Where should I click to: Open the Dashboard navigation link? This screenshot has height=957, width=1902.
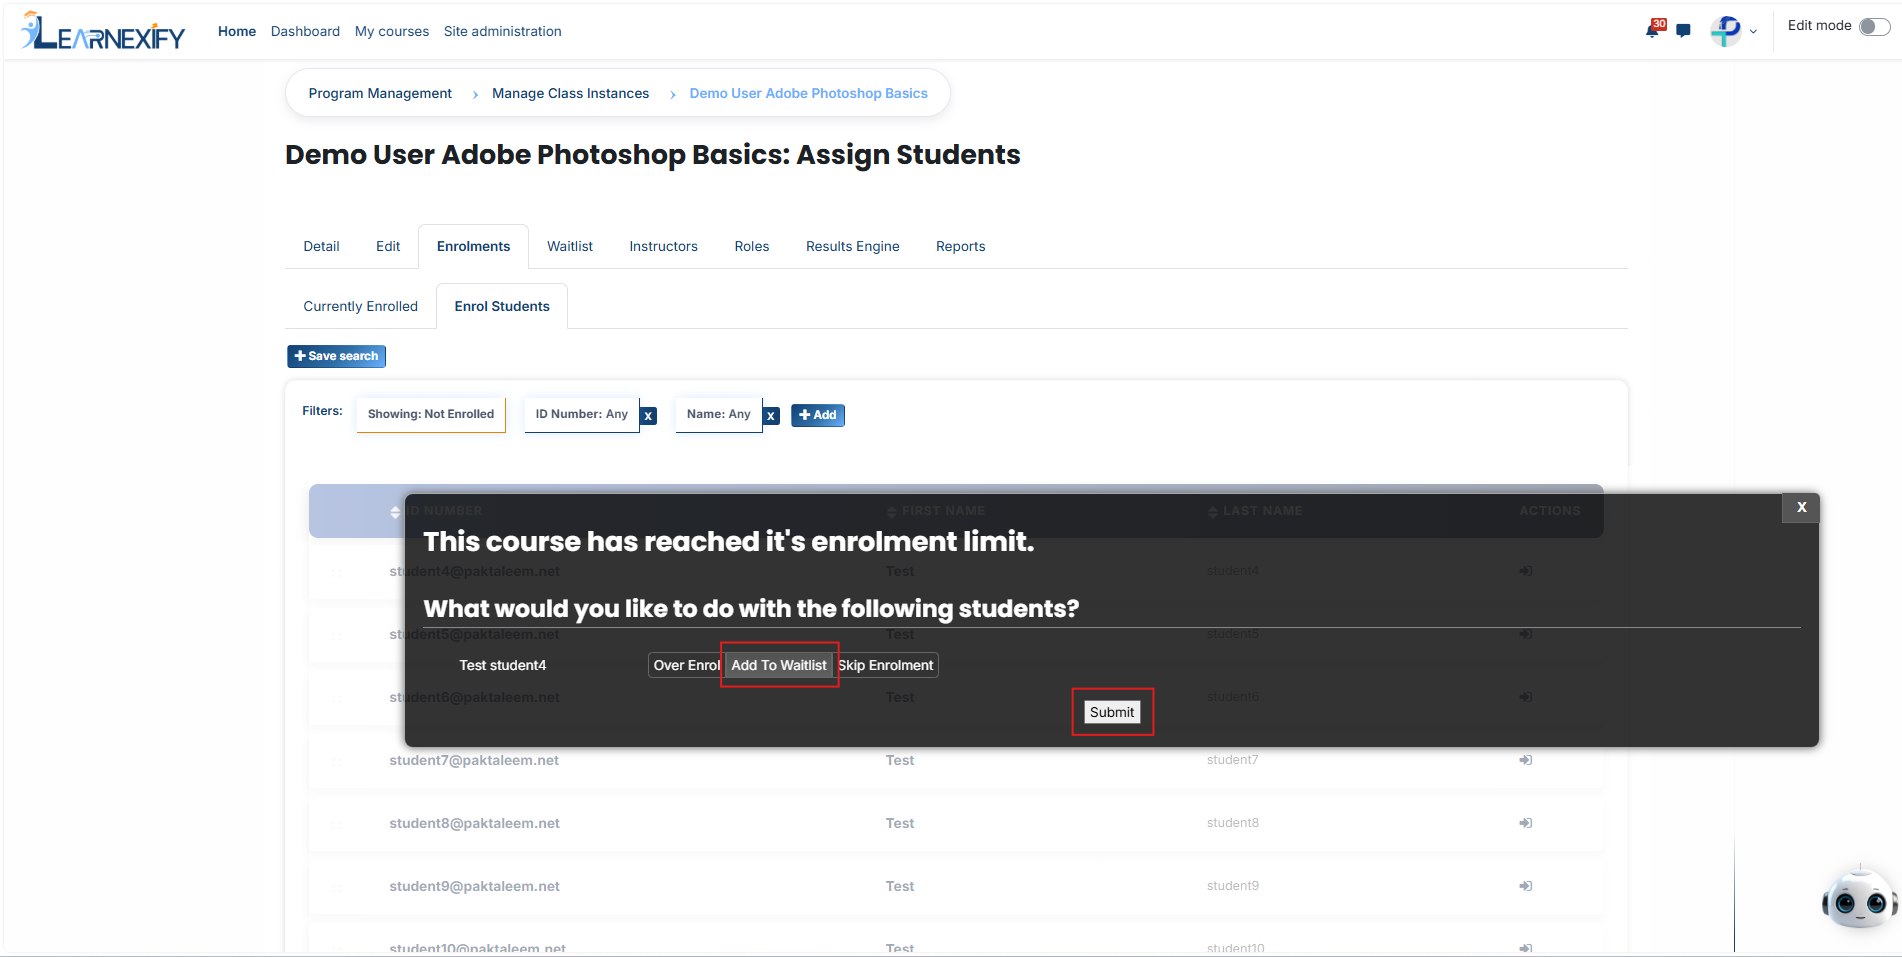[305, 31]
